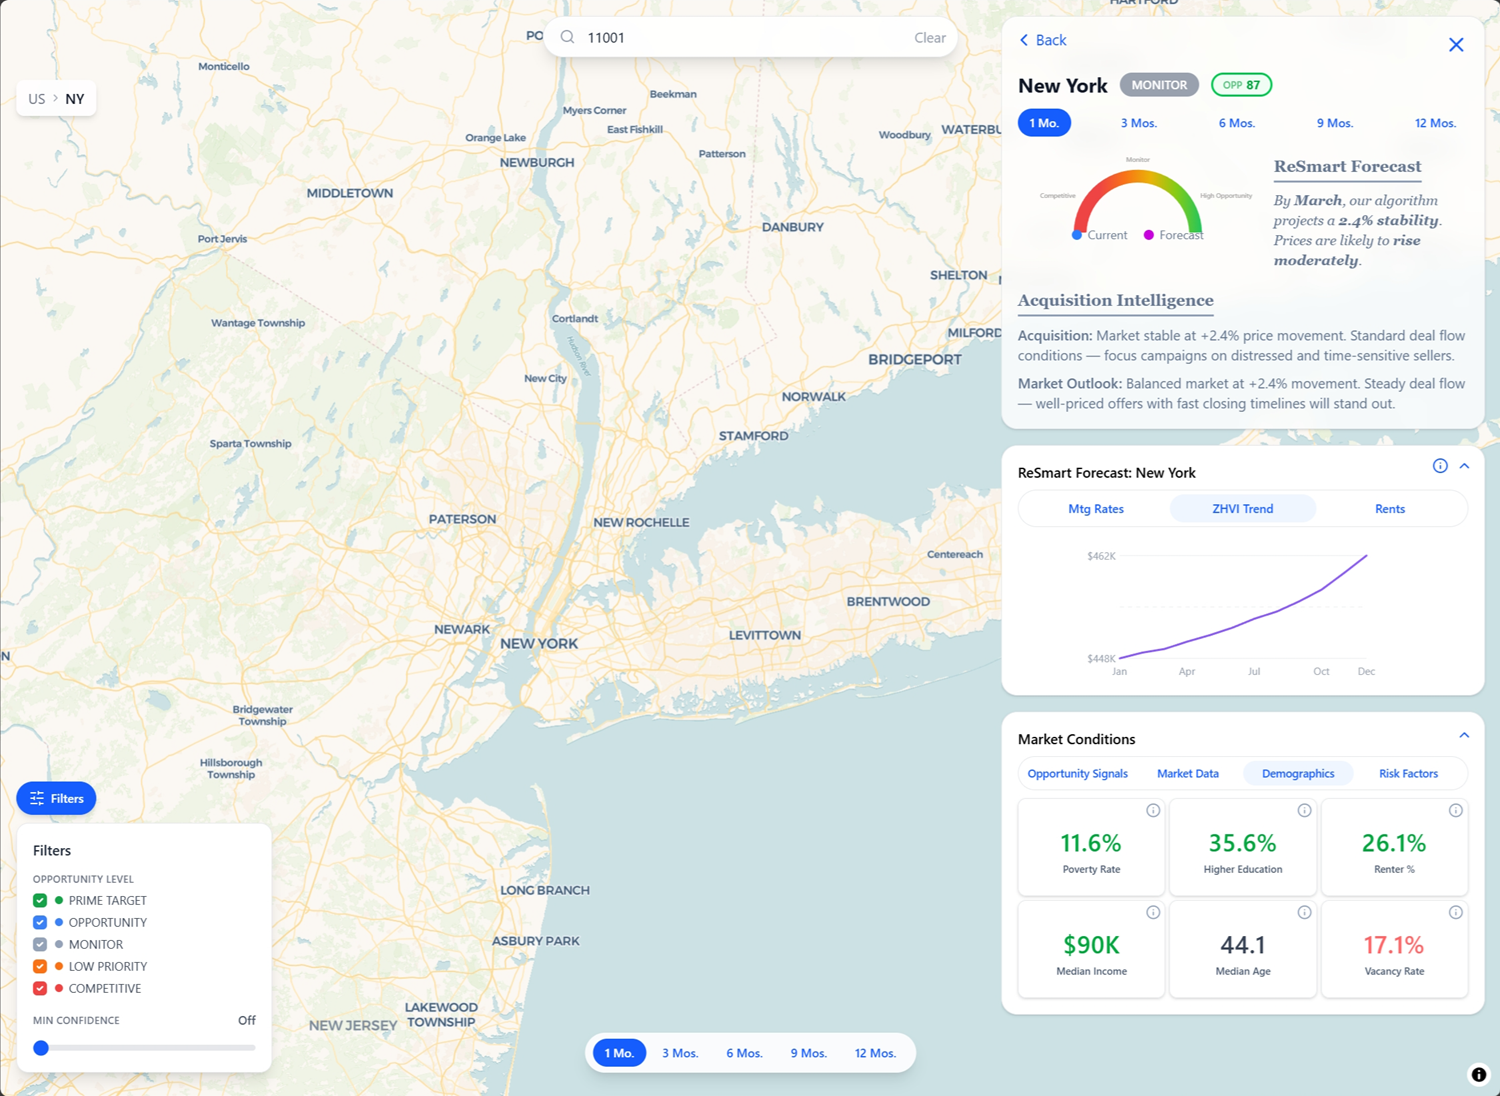Collapse the Market Conditions panel
Viewport: 1500px width, 1096px height.
[1464, 734]
